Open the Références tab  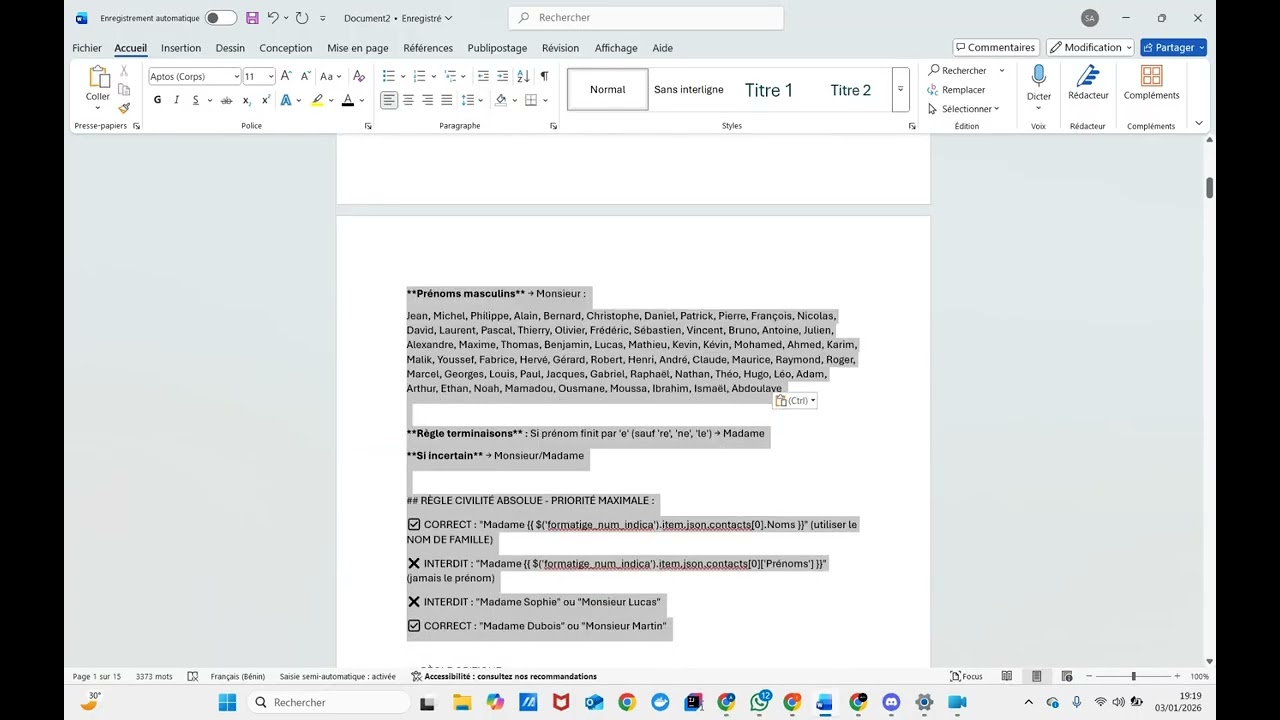tap(428, 48)
